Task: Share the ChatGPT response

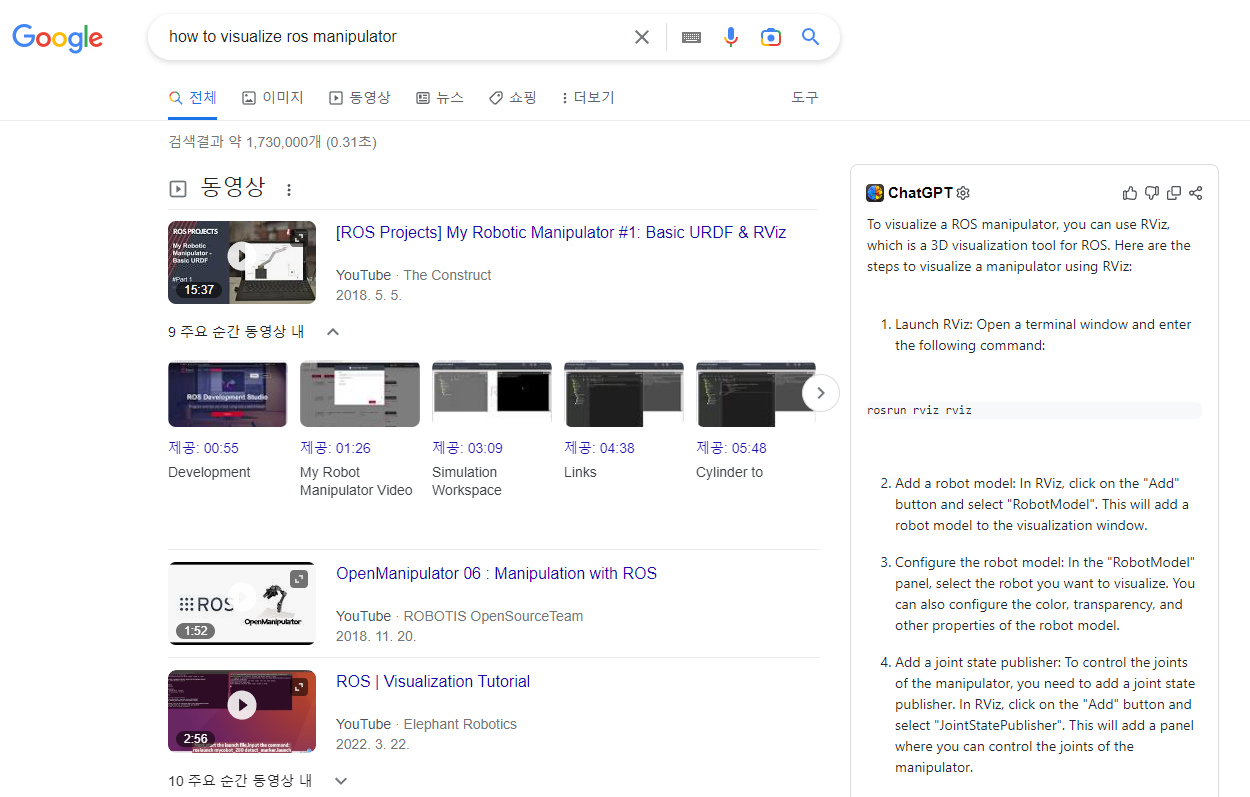Action: (x=1196, y=193)
